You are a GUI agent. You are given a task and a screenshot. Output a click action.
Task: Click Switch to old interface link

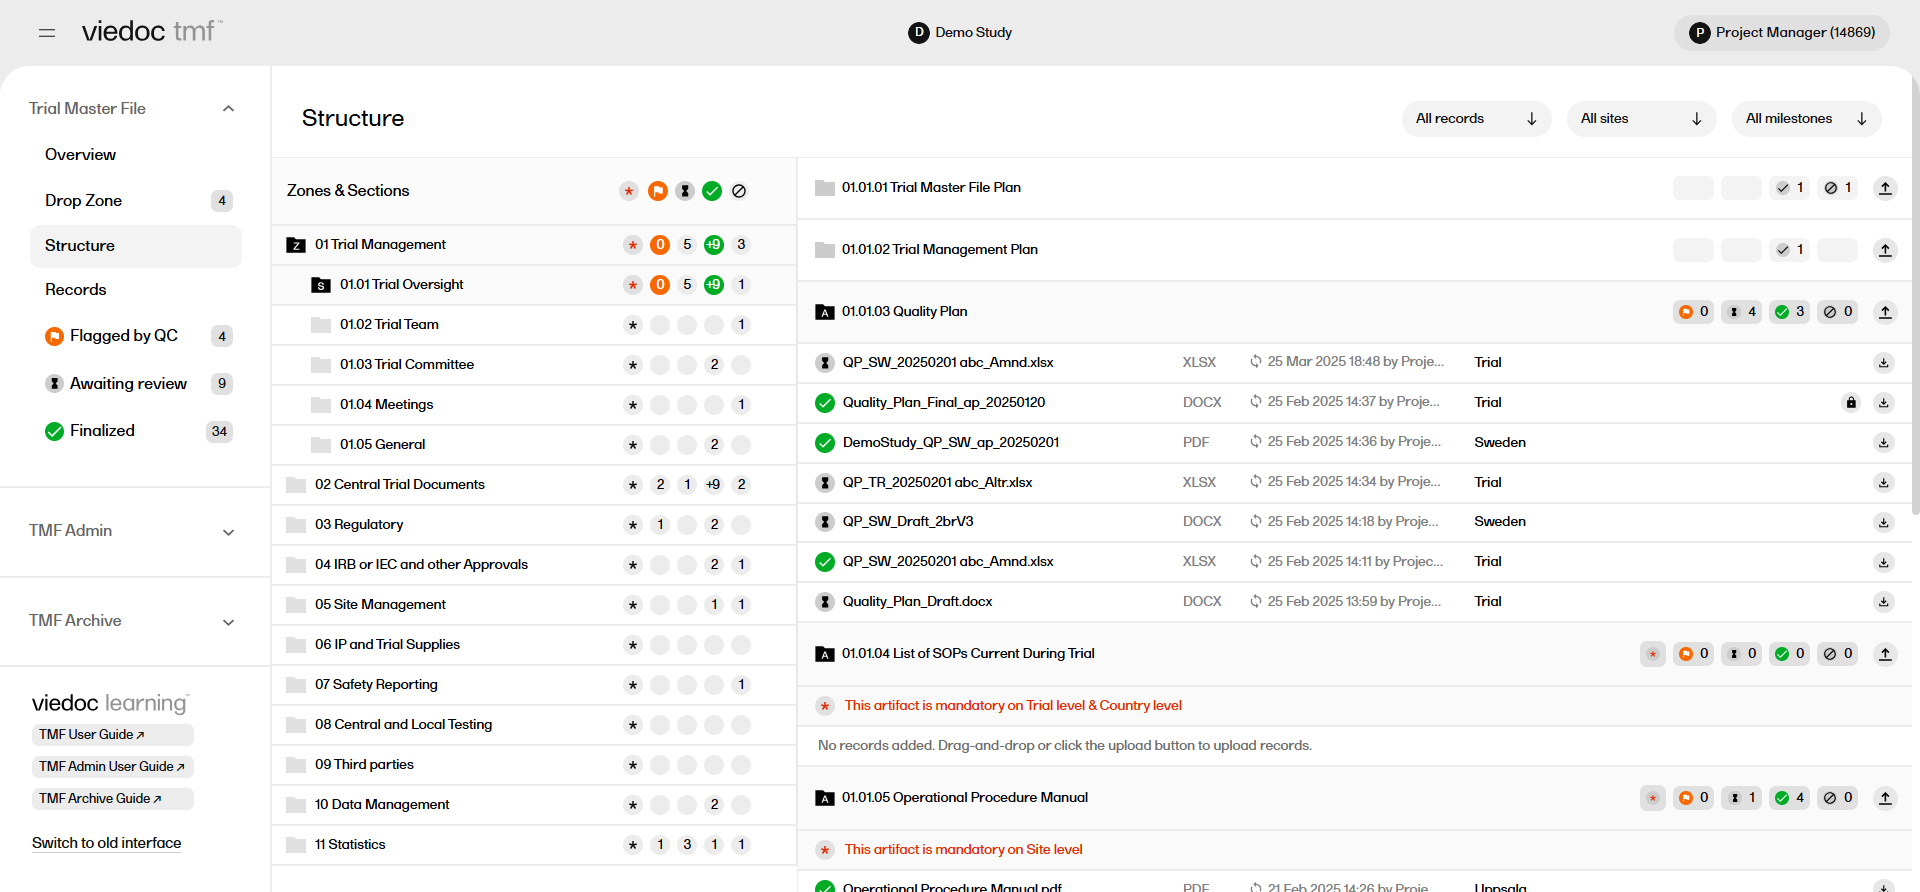pyautogui.click(x=107, y=843)
